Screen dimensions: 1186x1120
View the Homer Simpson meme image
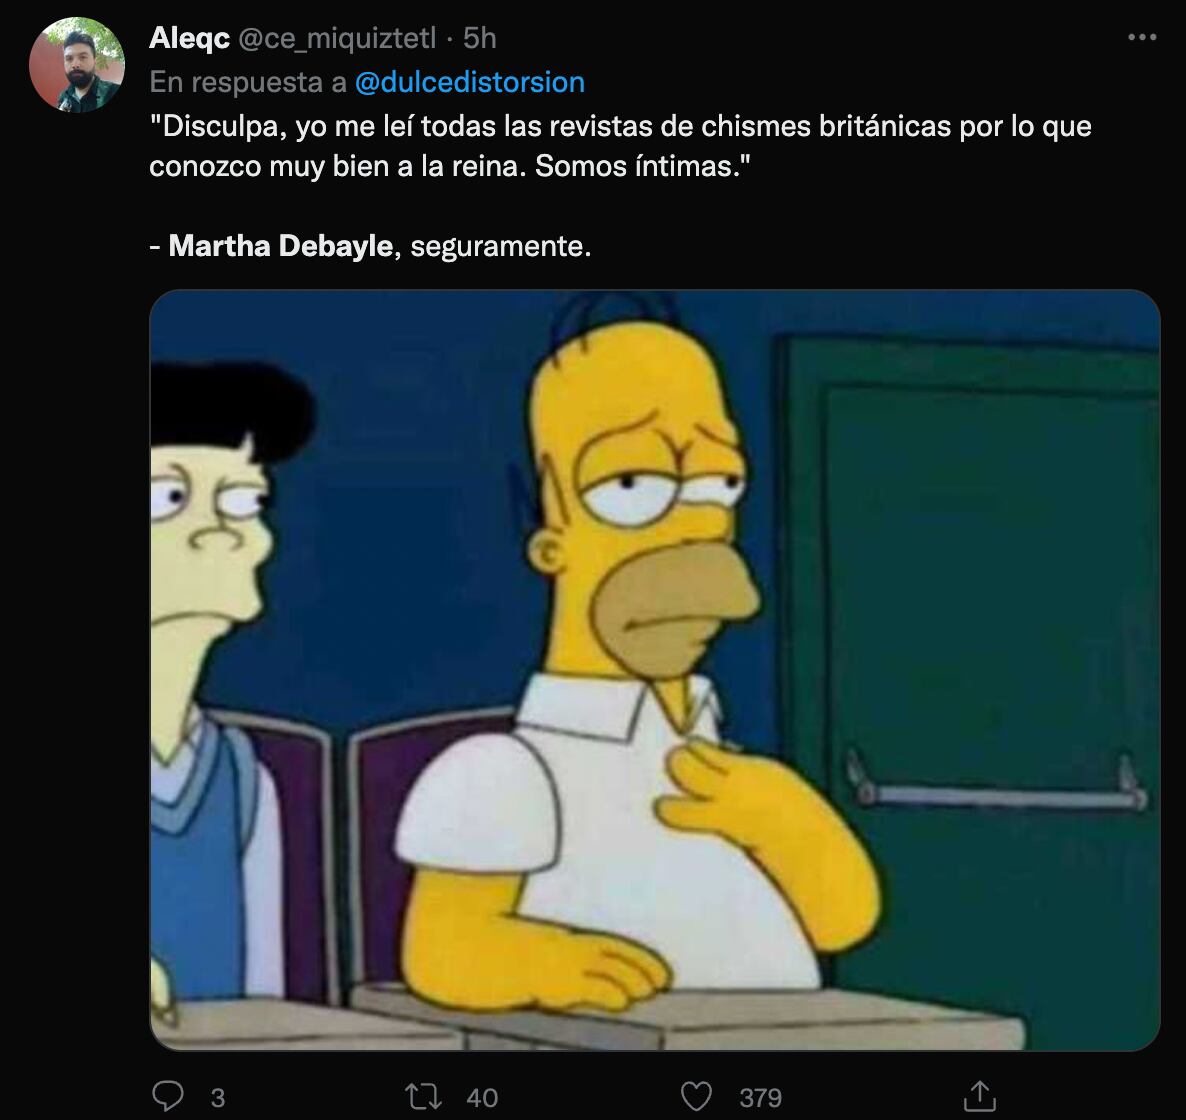pos(655,670)
